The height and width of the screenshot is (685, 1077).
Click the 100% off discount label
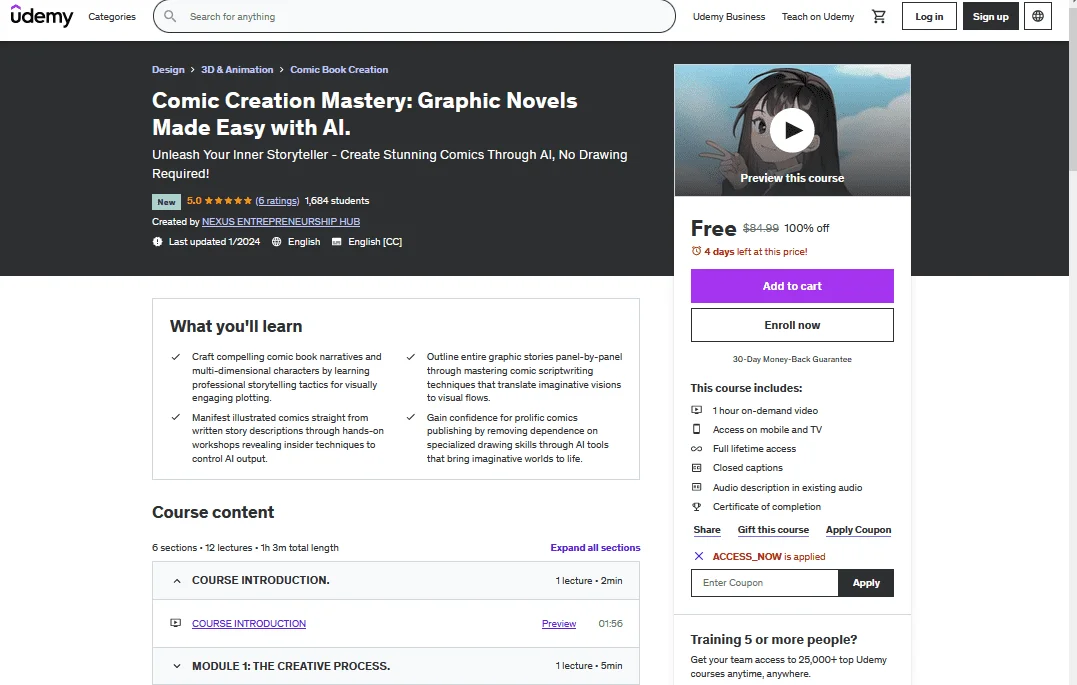806,228
